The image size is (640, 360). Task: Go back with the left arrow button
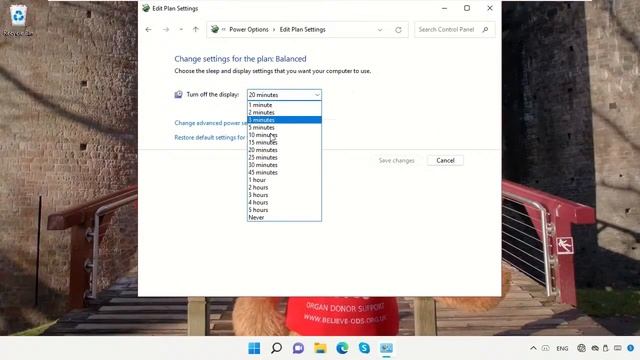149,29
